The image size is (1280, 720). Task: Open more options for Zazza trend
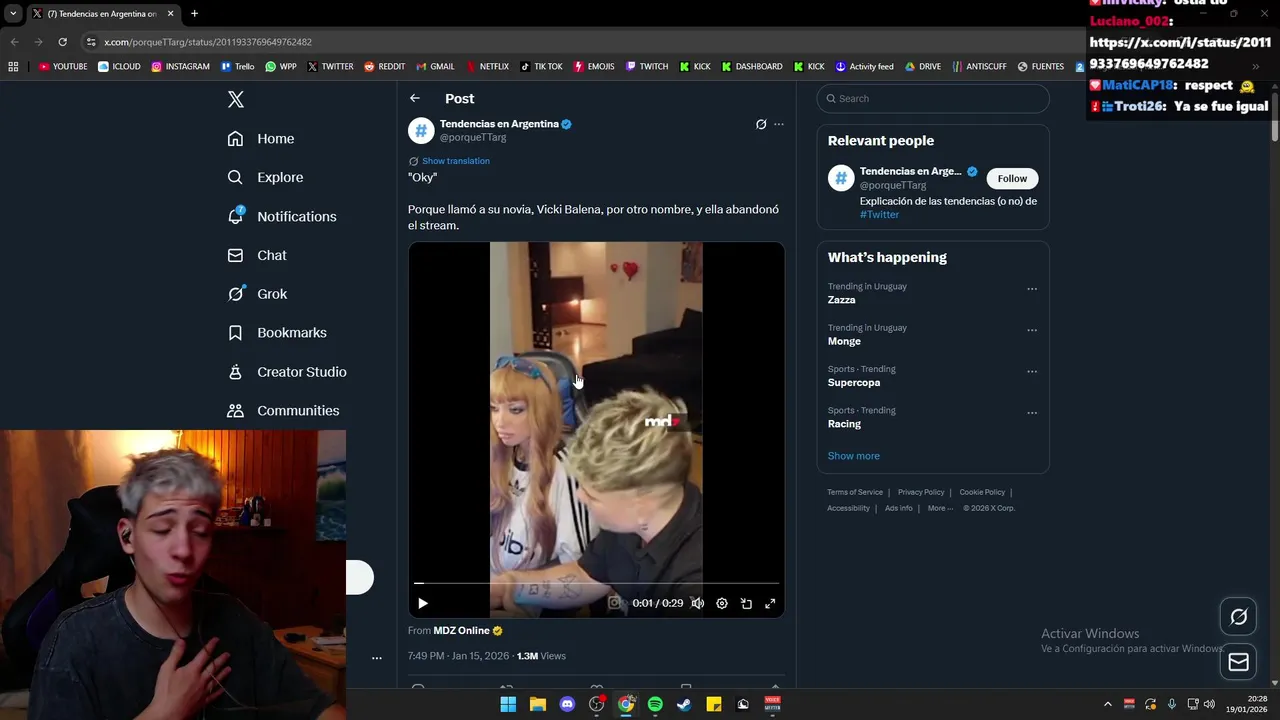click(x=1032, y=289)
